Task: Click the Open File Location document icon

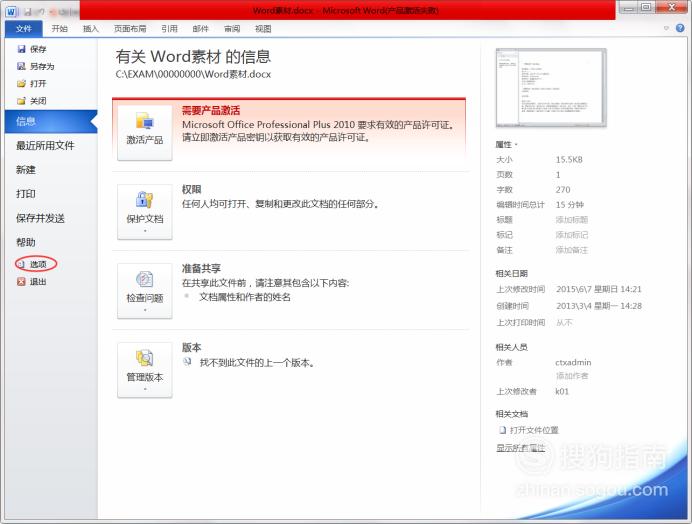Action: [502, 430]
